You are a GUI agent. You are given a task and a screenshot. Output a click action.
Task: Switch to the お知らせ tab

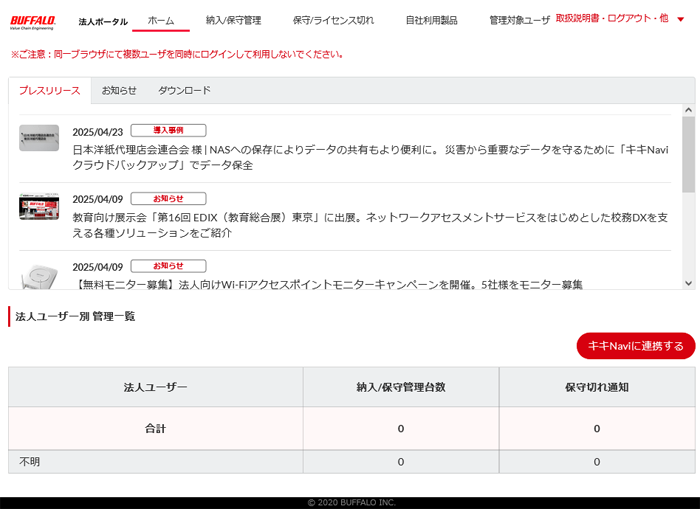119,90
